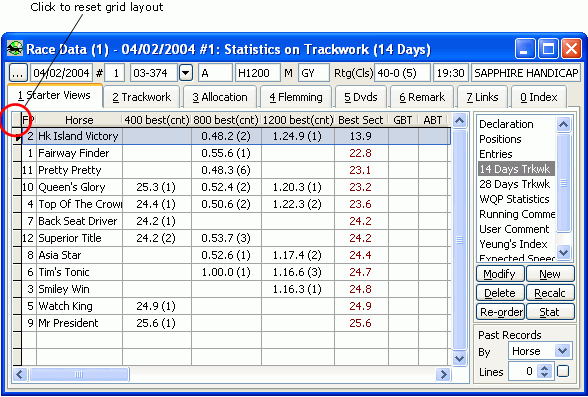Select the Tim's Tonic horse row
588x397 pixels.
[x=236, y=272]
